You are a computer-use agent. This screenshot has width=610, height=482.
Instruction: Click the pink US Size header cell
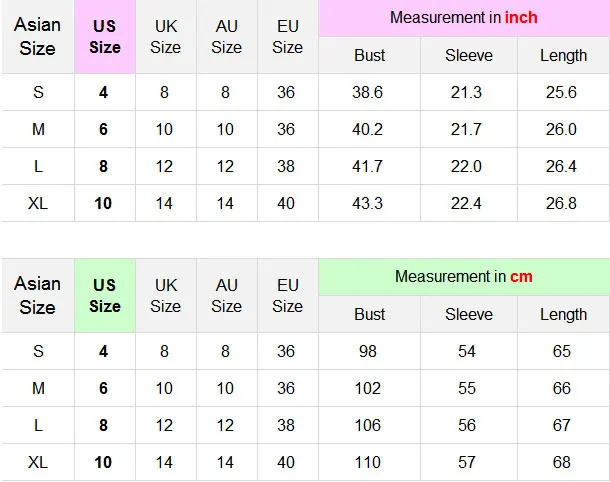tap(105, 37)
